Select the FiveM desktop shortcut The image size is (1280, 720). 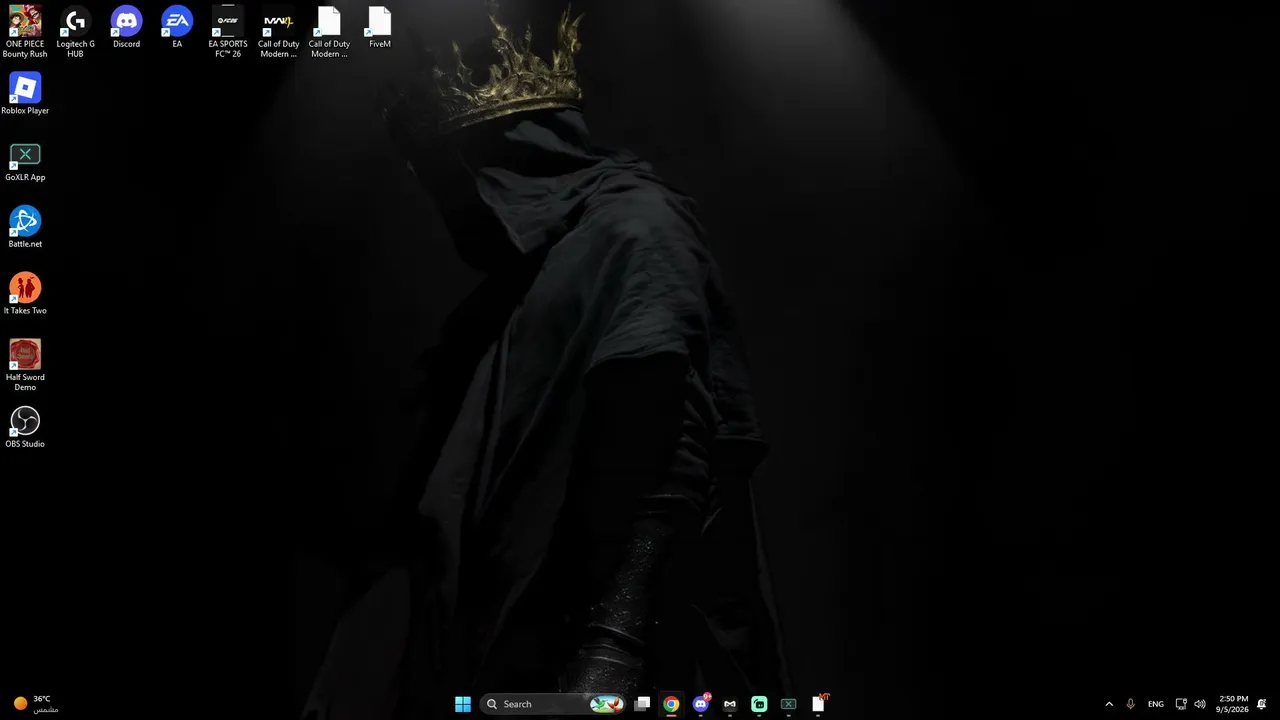[x=380, y=27]
